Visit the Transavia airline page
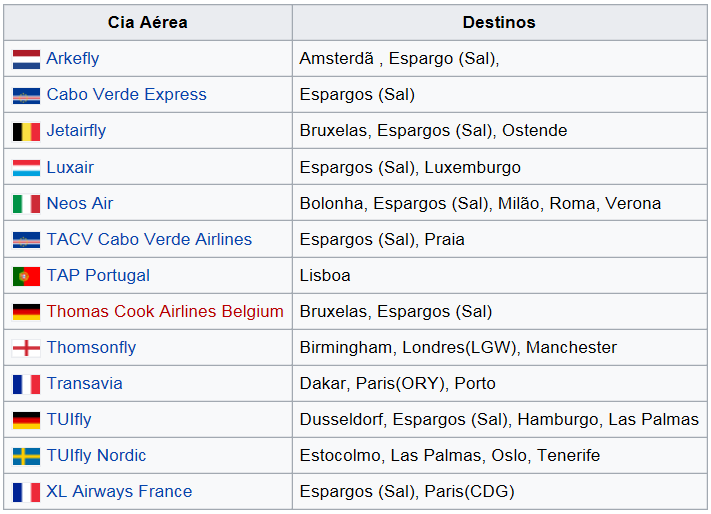This screenshot has height=514, width=711. (84, 383)
